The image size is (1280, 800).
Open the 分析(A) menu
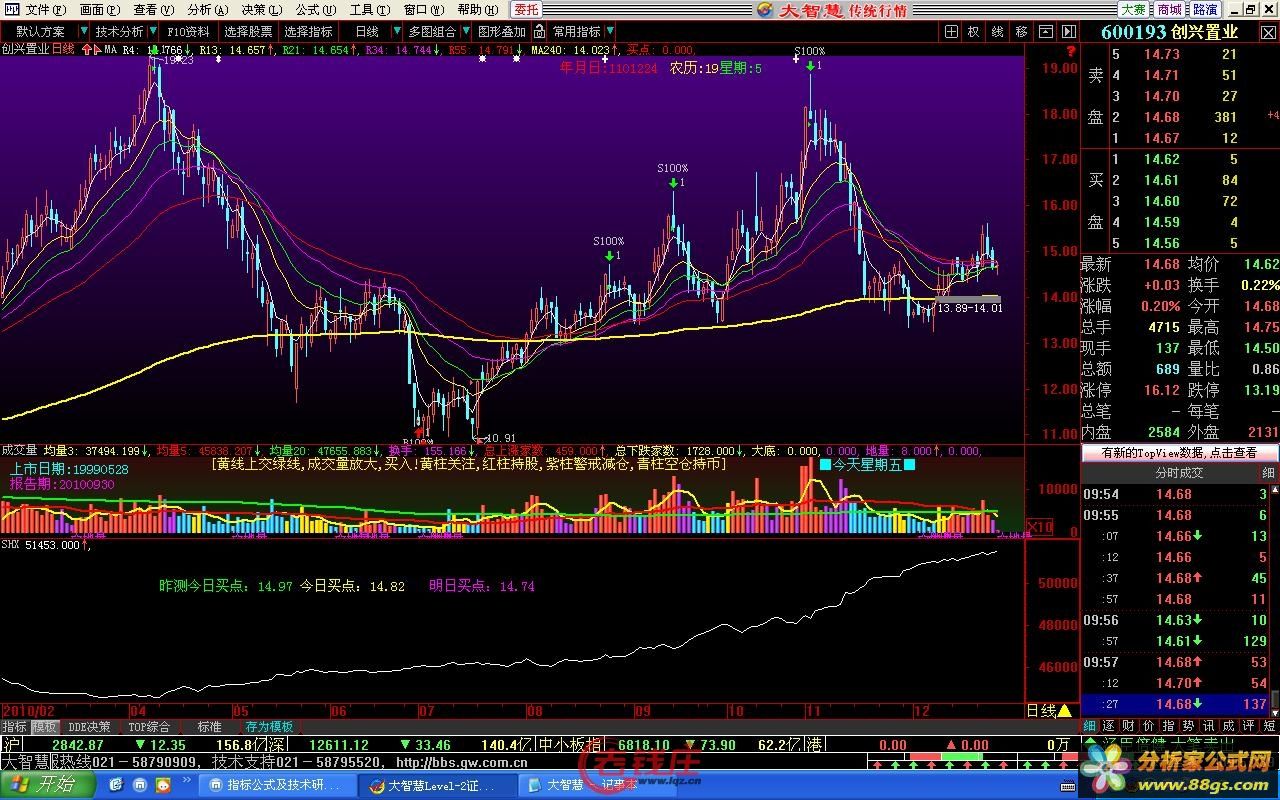click(207, 9)
